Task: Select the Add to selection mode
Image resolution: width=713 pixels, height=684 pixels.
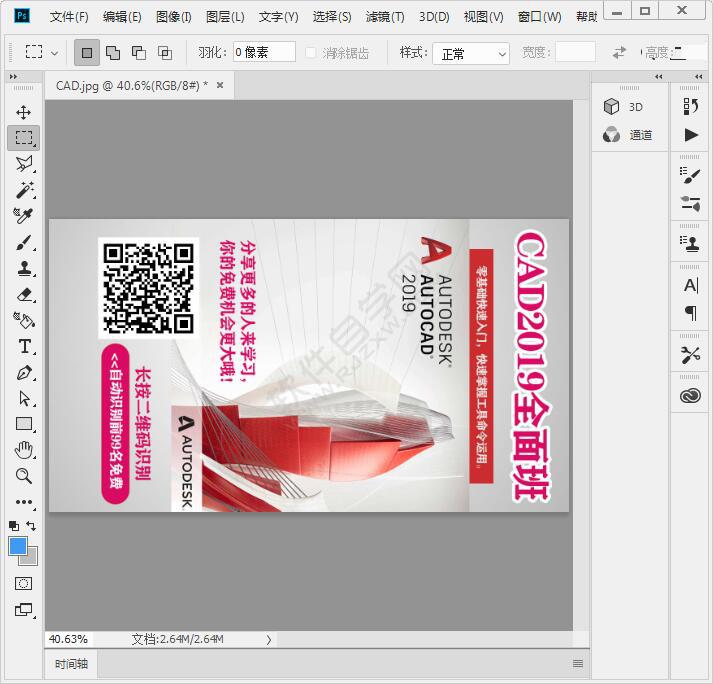Action: [113, 53]
